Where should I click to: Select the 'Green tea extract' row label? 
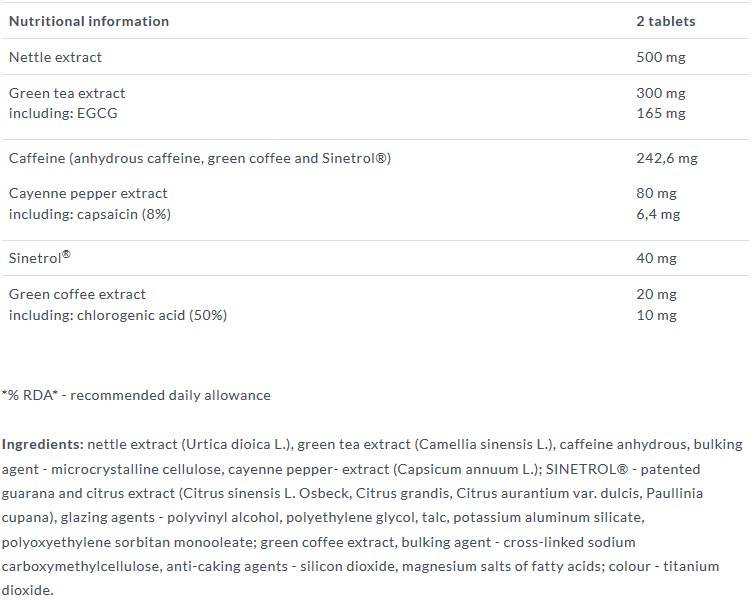tap(67, 93)
